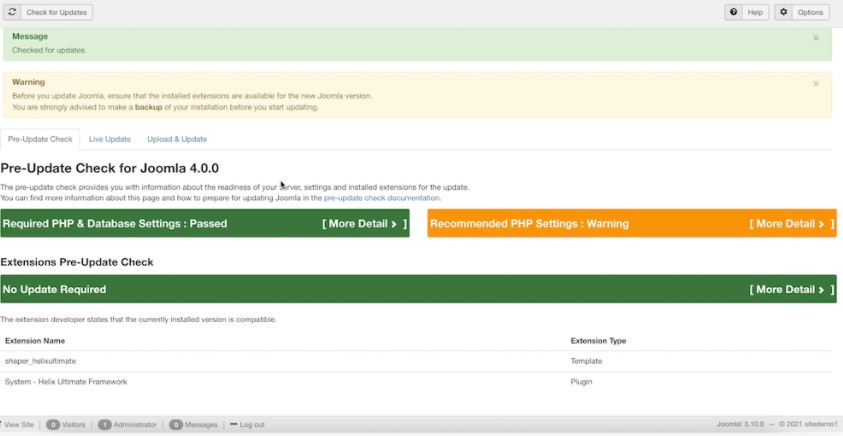Expand More Detail for No Update Required
Viewport: 843px width, 436px height.
791,289
